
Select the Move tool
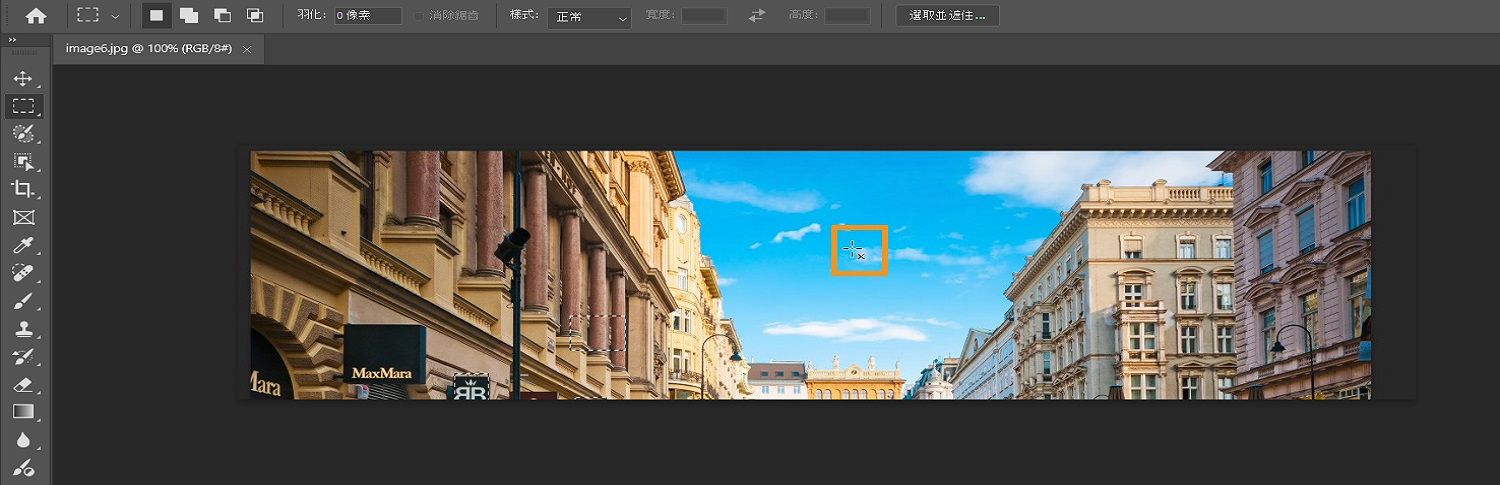point(23,79)
